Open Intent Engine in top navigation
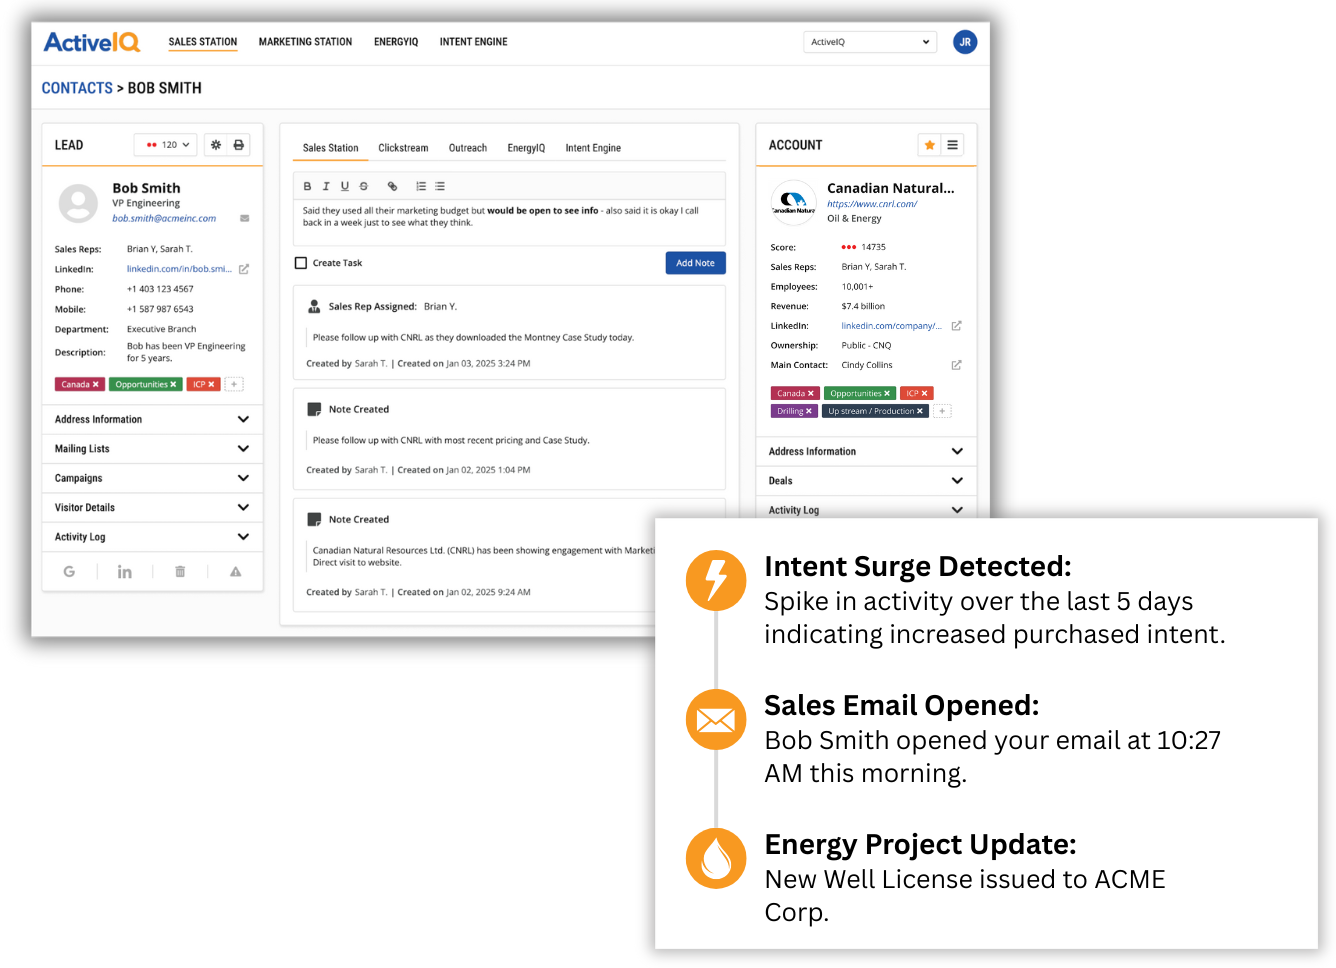Viewport: 1336px width, 968px height. (473, 42)
